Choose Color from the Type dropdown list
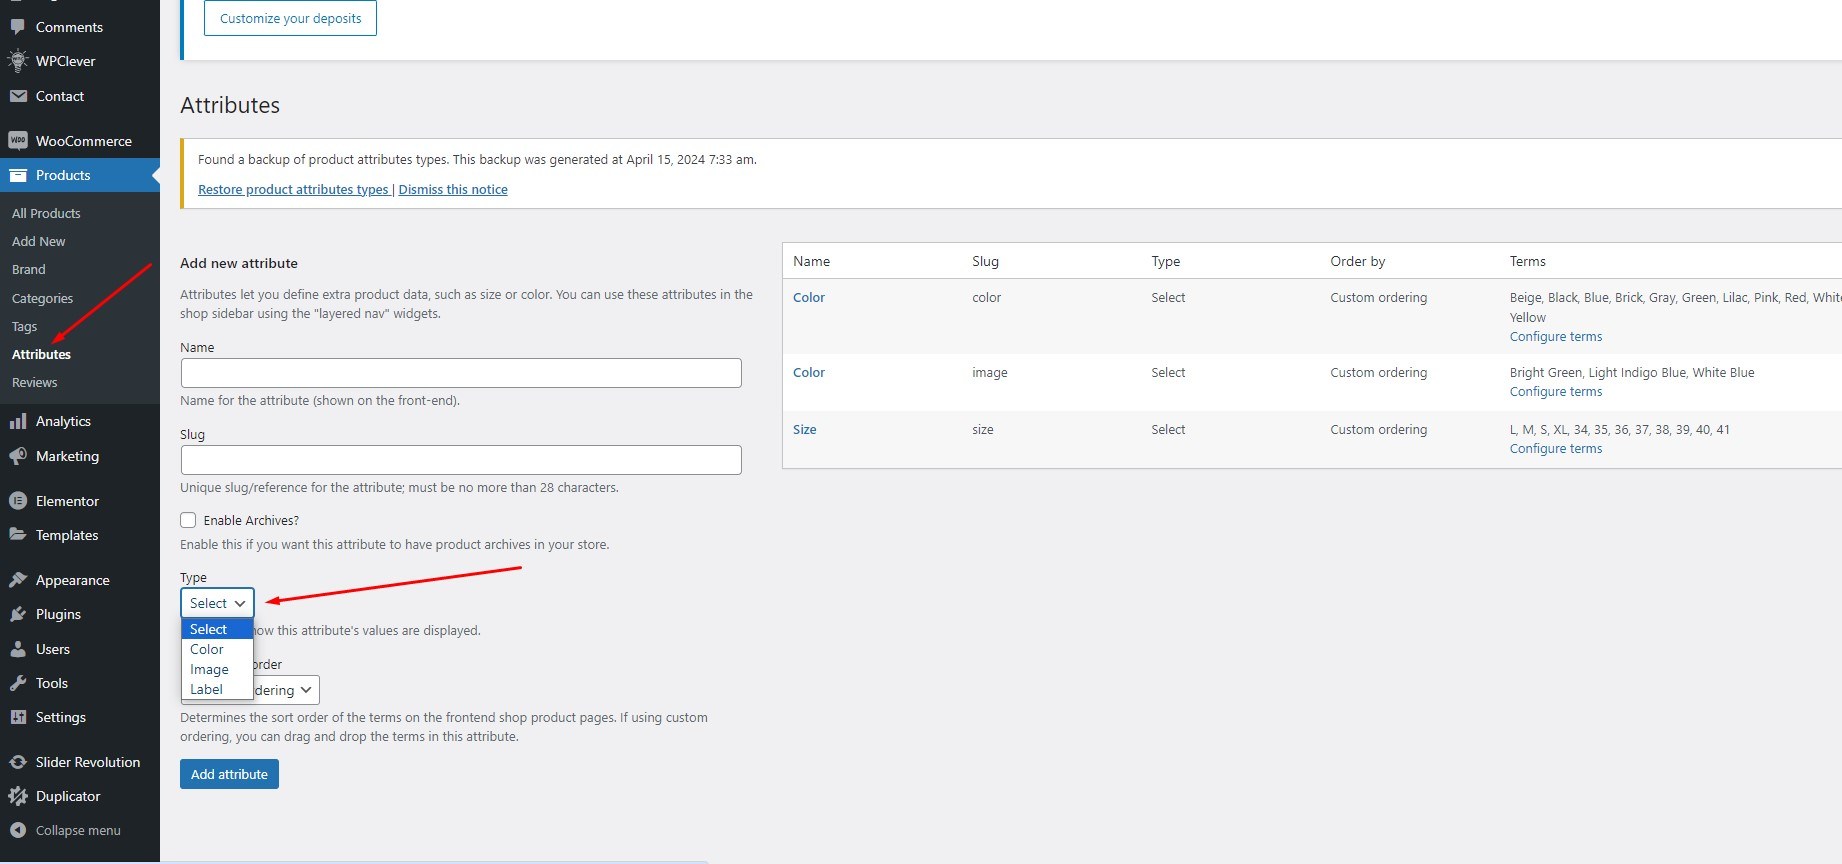Viewport: 1842px width, 864px height. pyautogui.click(x=207, y=649)
